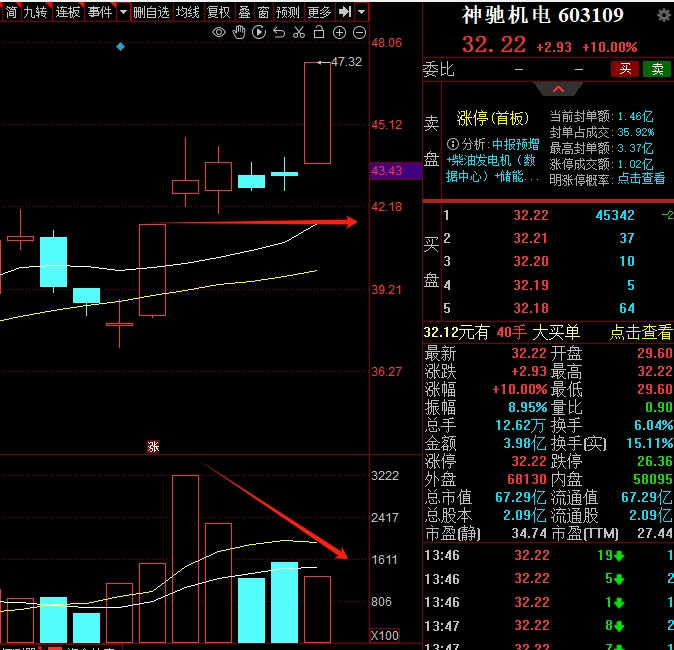Click bid volume 45342
This screenshot has height=650, width=674.
(615, 215)
